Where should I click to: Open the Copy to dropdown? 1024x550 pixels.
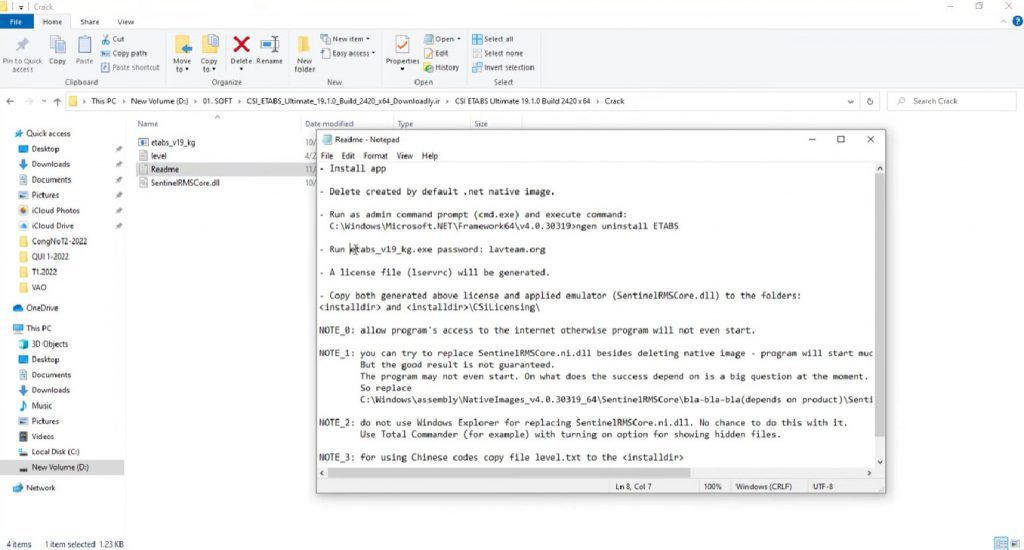point(210,54)
